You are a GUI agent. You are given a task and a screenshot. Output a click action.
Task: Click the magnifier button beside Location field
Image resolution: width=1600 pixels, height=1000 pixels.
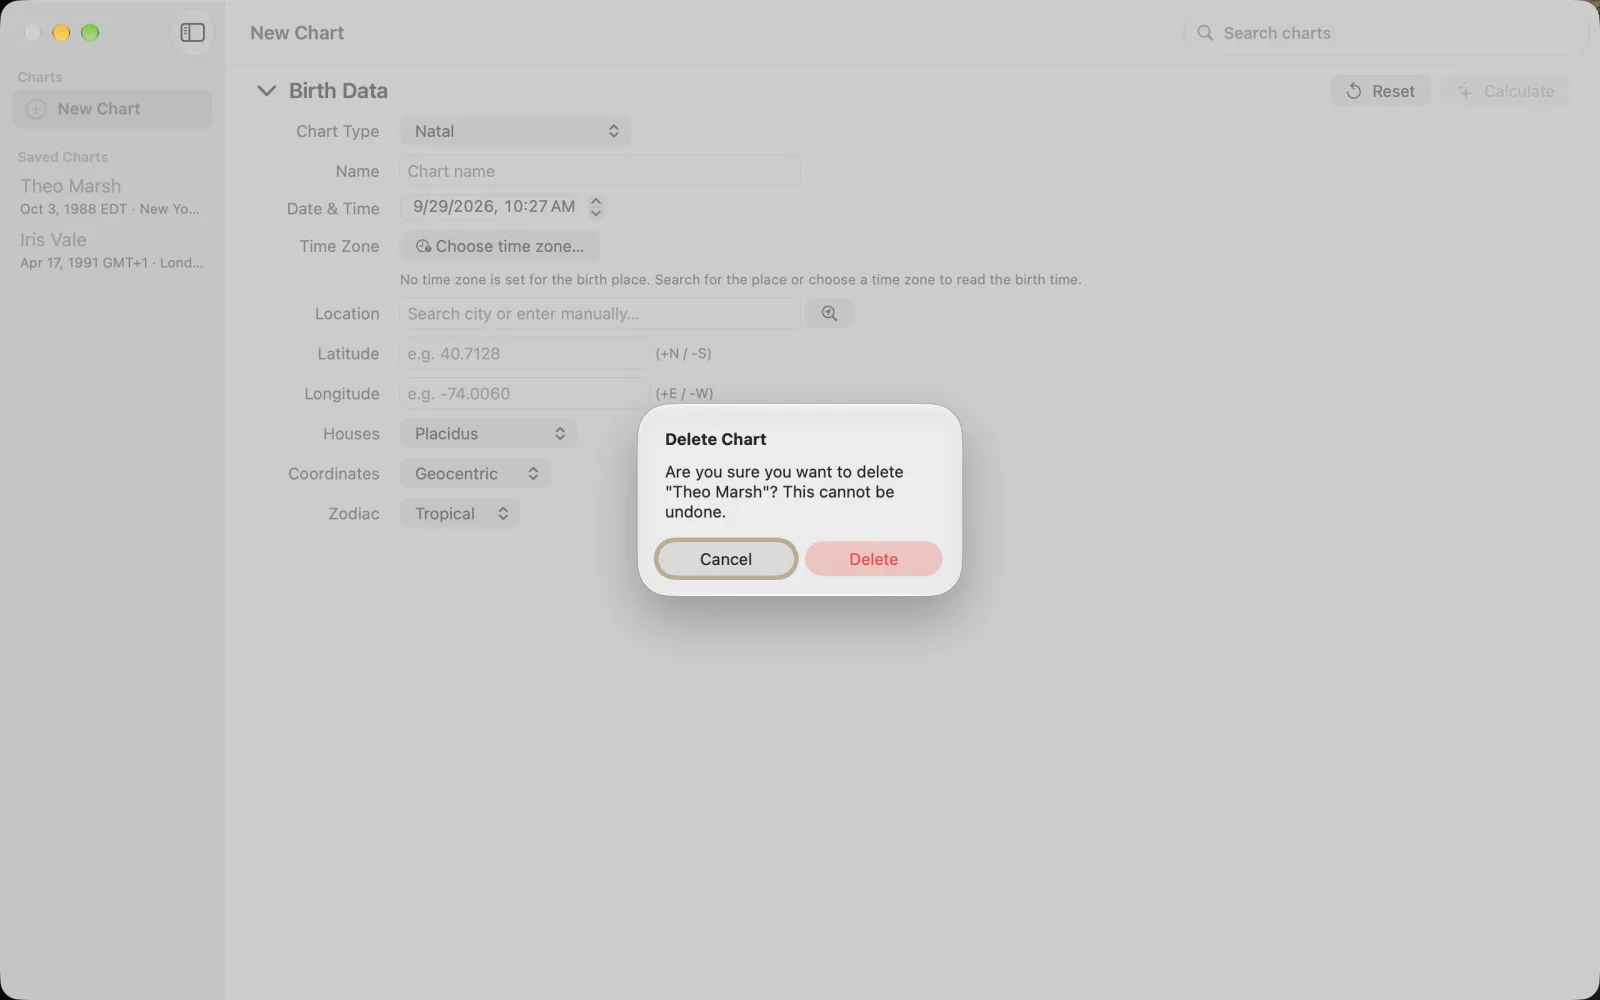(x=829, y=313)
